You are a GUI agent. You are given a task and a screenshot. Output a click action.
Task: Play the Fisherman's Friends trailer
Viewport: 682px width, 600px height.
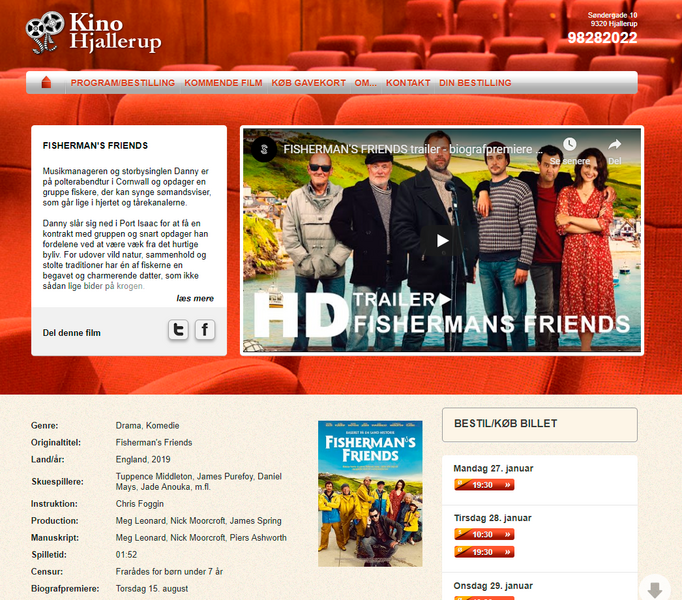point(442,241)
